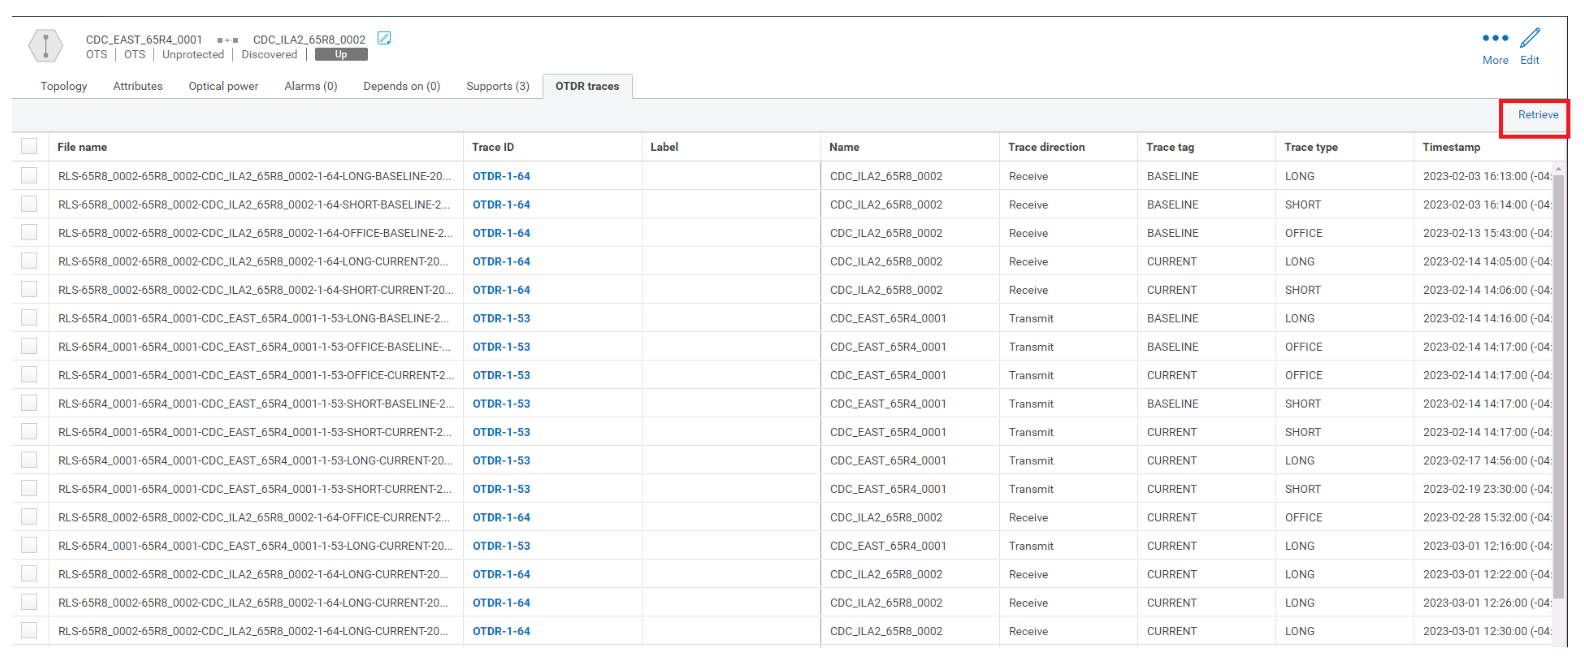Tick the checkbox for the 2023-02-14 14:05:00 row
Screen dimensions: 1584x659
[x=29, y=261]
